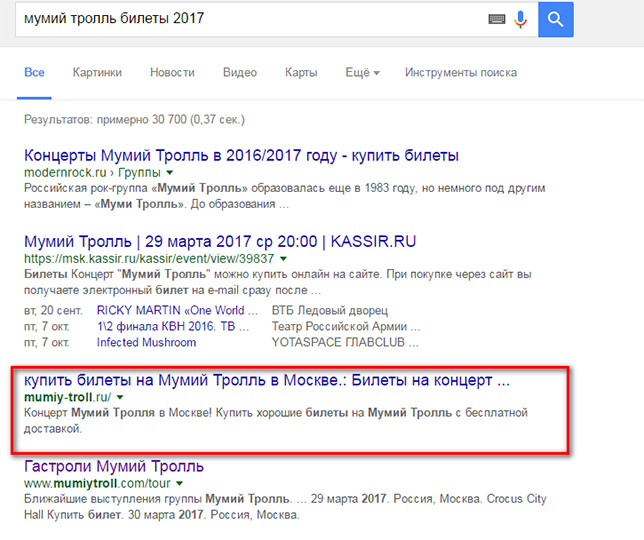Switch to the Видео tab
This screenshot has height=540, width=644.
(x=240, y=73)
